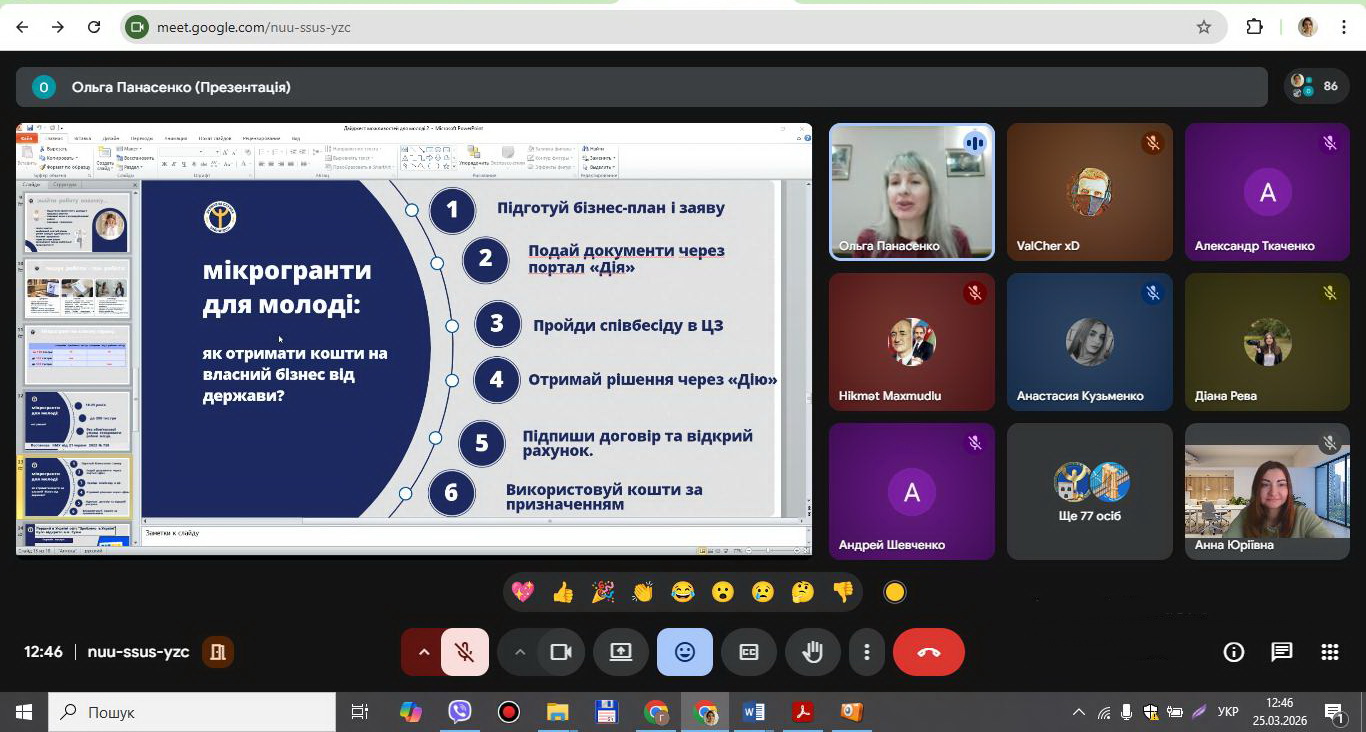Expand the video settings arrow

(x=519, y=652)
